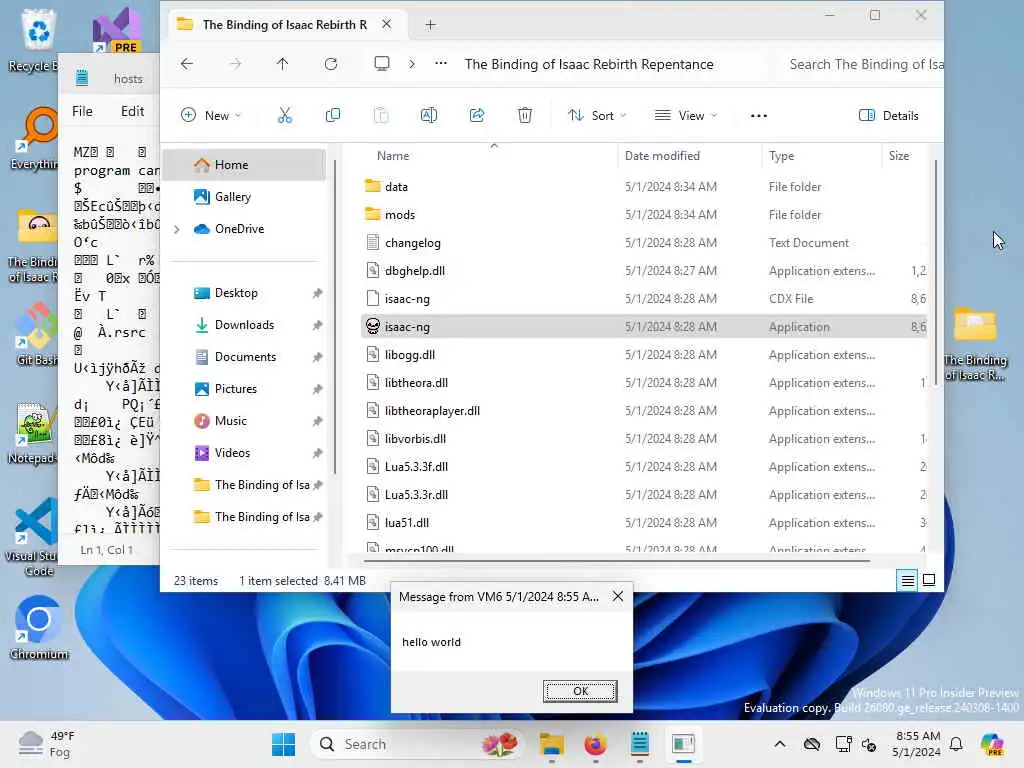
Task: Click the weather widget showing 49°F Fog
Action: pos(47,744)
